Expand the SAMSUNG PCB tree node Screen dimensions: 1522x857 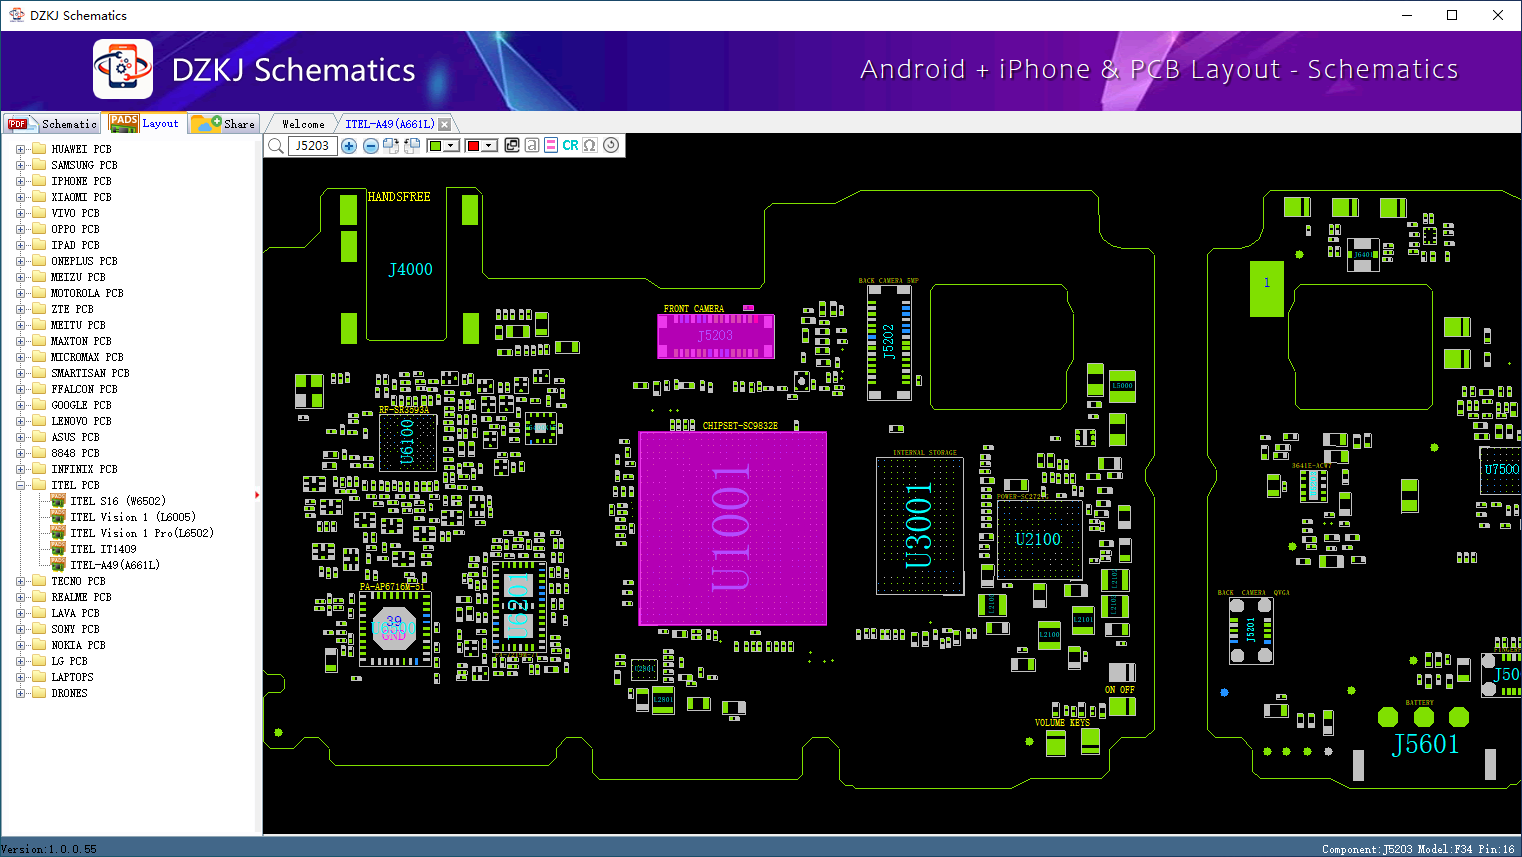(20, 165)
